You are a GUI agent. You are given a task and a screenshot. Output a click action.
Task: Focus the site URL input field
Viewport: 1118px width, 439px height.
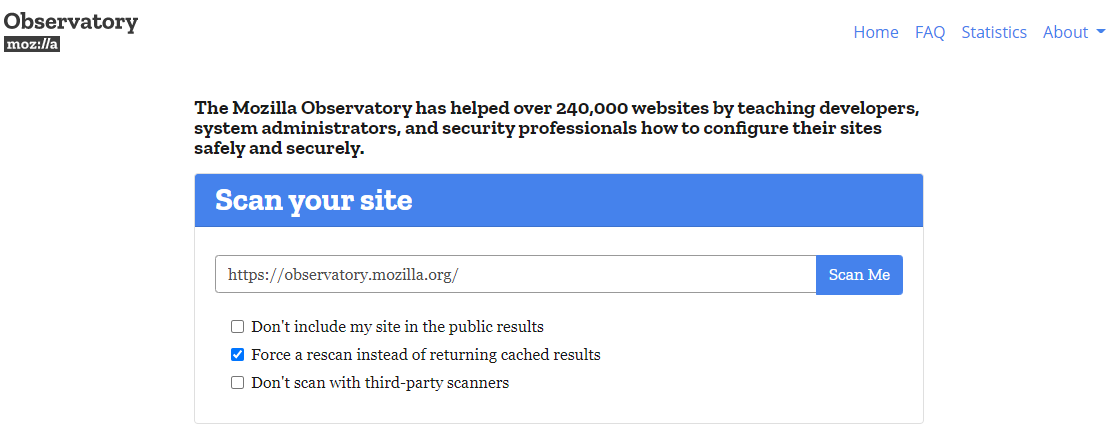pos(515,275)
